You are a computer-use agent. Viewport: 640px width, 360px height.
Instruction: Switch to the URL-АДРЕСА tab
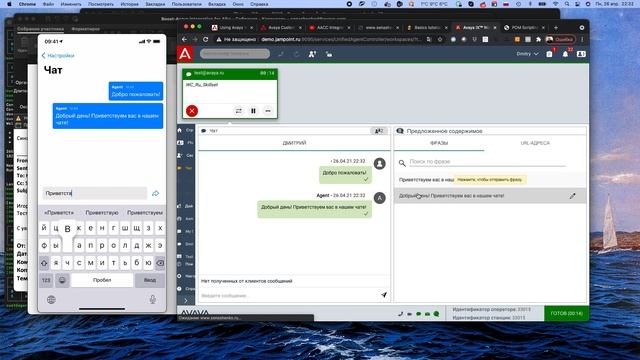535,143
